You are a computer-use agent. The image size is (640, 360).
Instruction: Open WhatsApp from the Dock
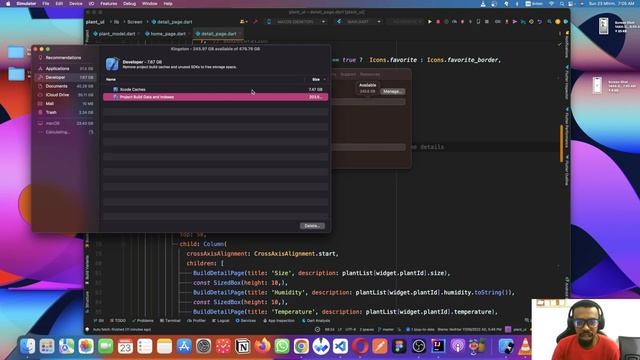[x=282, y=347]
